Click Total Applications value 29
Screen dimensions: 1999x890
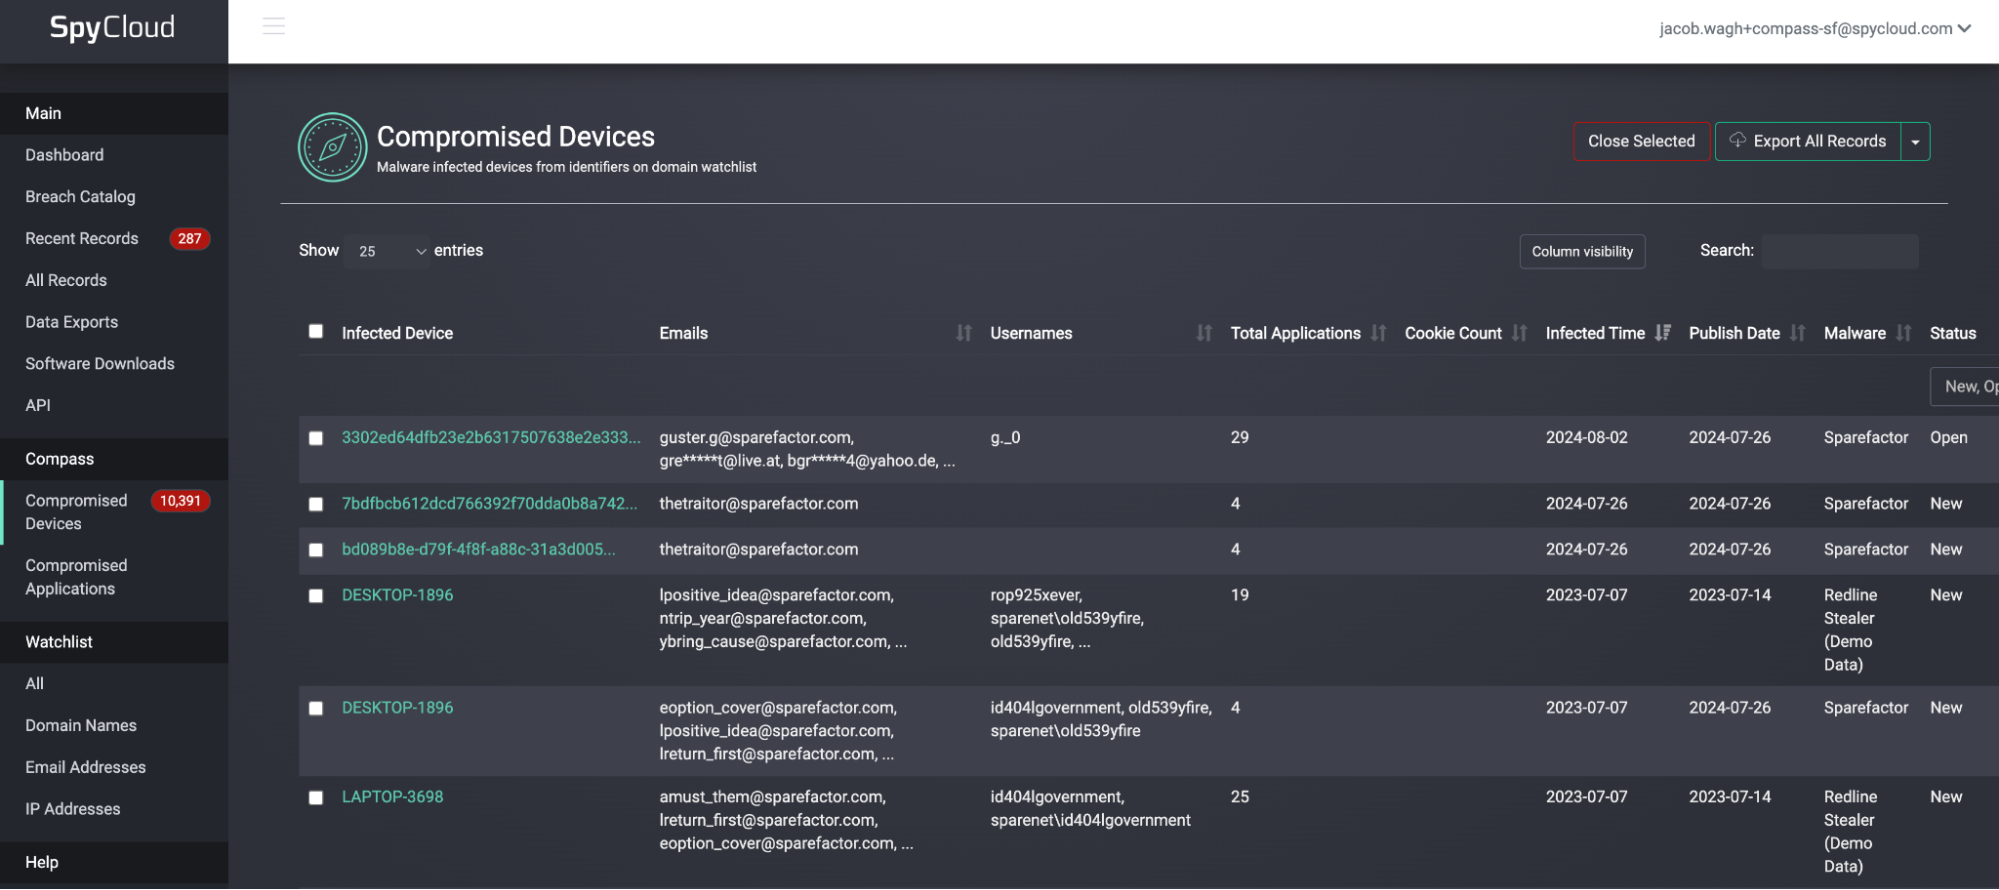1239,438
